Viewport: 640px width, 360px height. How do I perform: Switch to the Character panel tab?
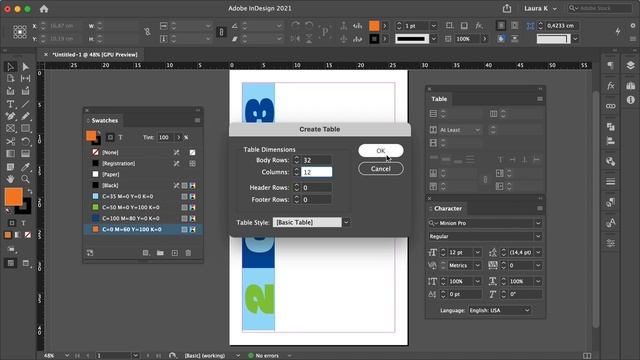[x=448, y=208]
